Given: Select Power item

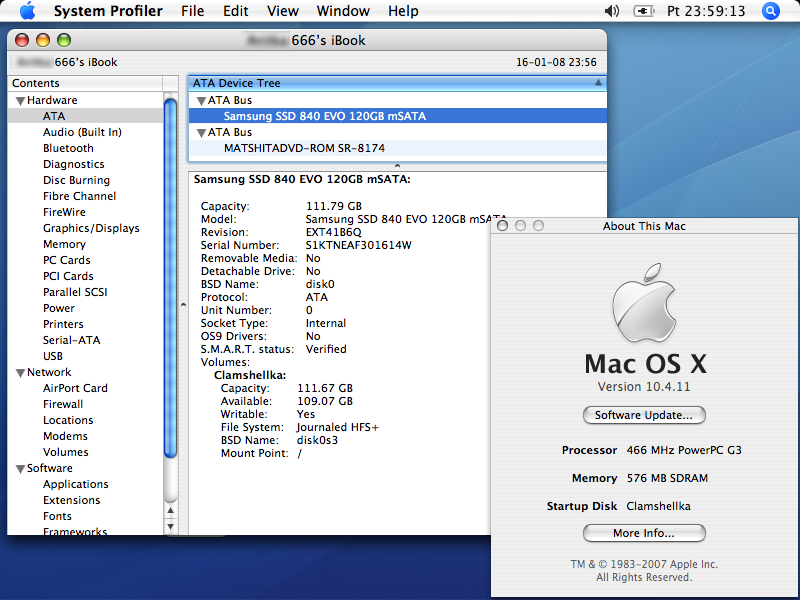Looking at the screenshot, I should click(59, 308).
